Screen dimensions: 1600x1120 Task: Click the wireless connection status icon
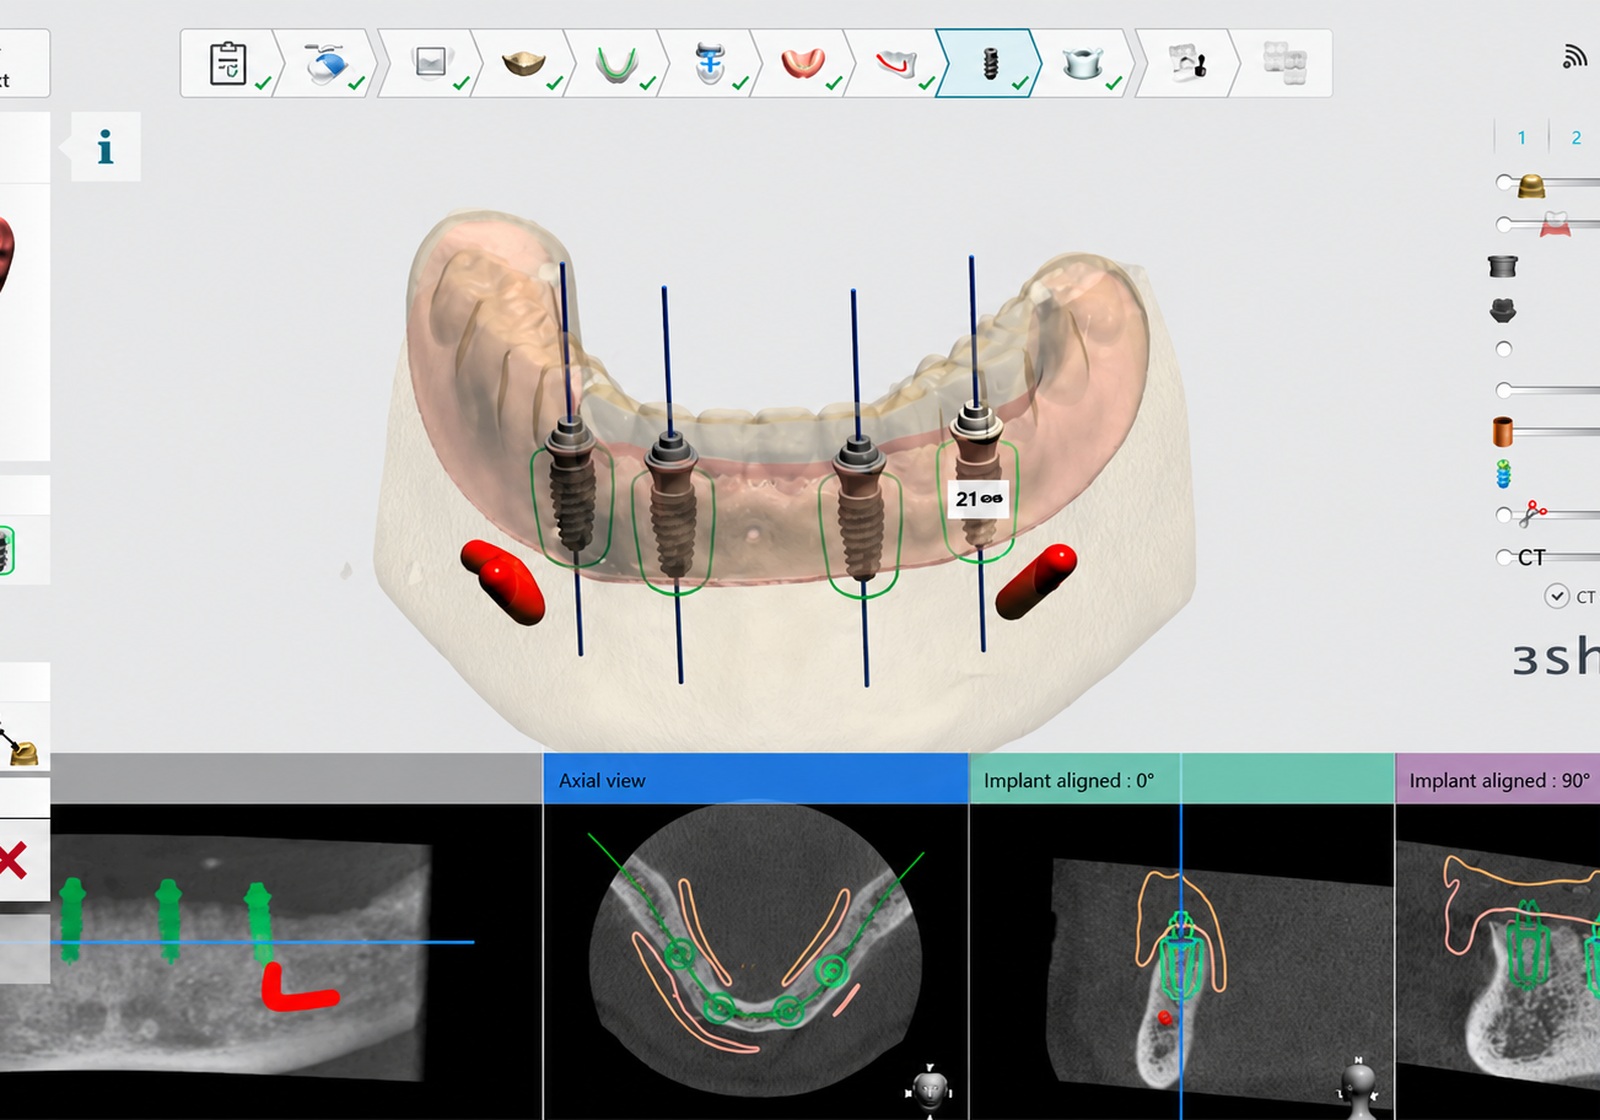1574,56
